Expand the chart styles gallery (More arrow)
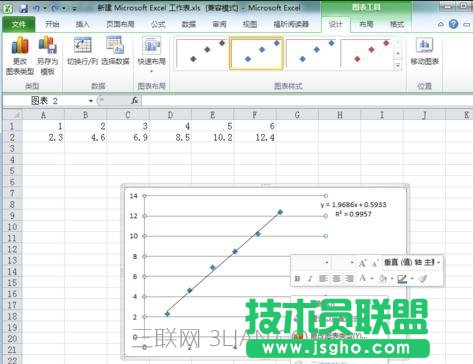473x364 pixels. [x=398, y=66]
